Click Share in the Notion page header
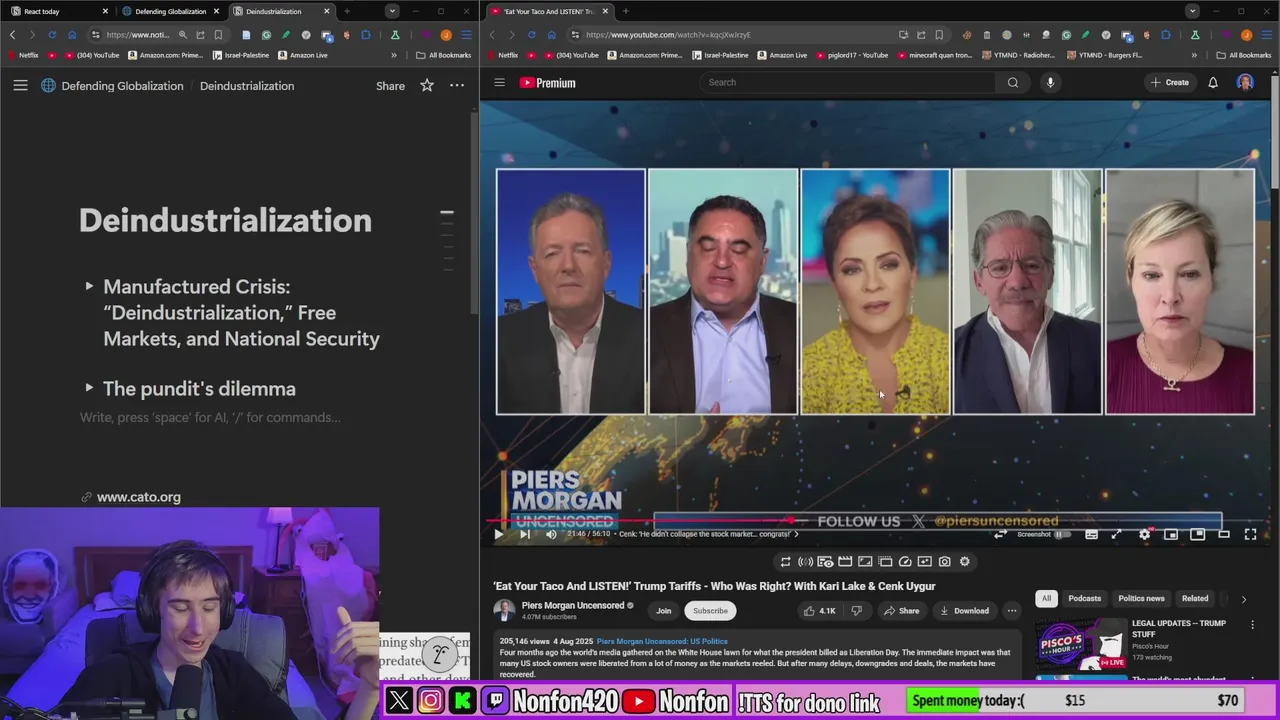Image resolution: width=1280 pixels, height=720 pixels. (x=390, y=86)
